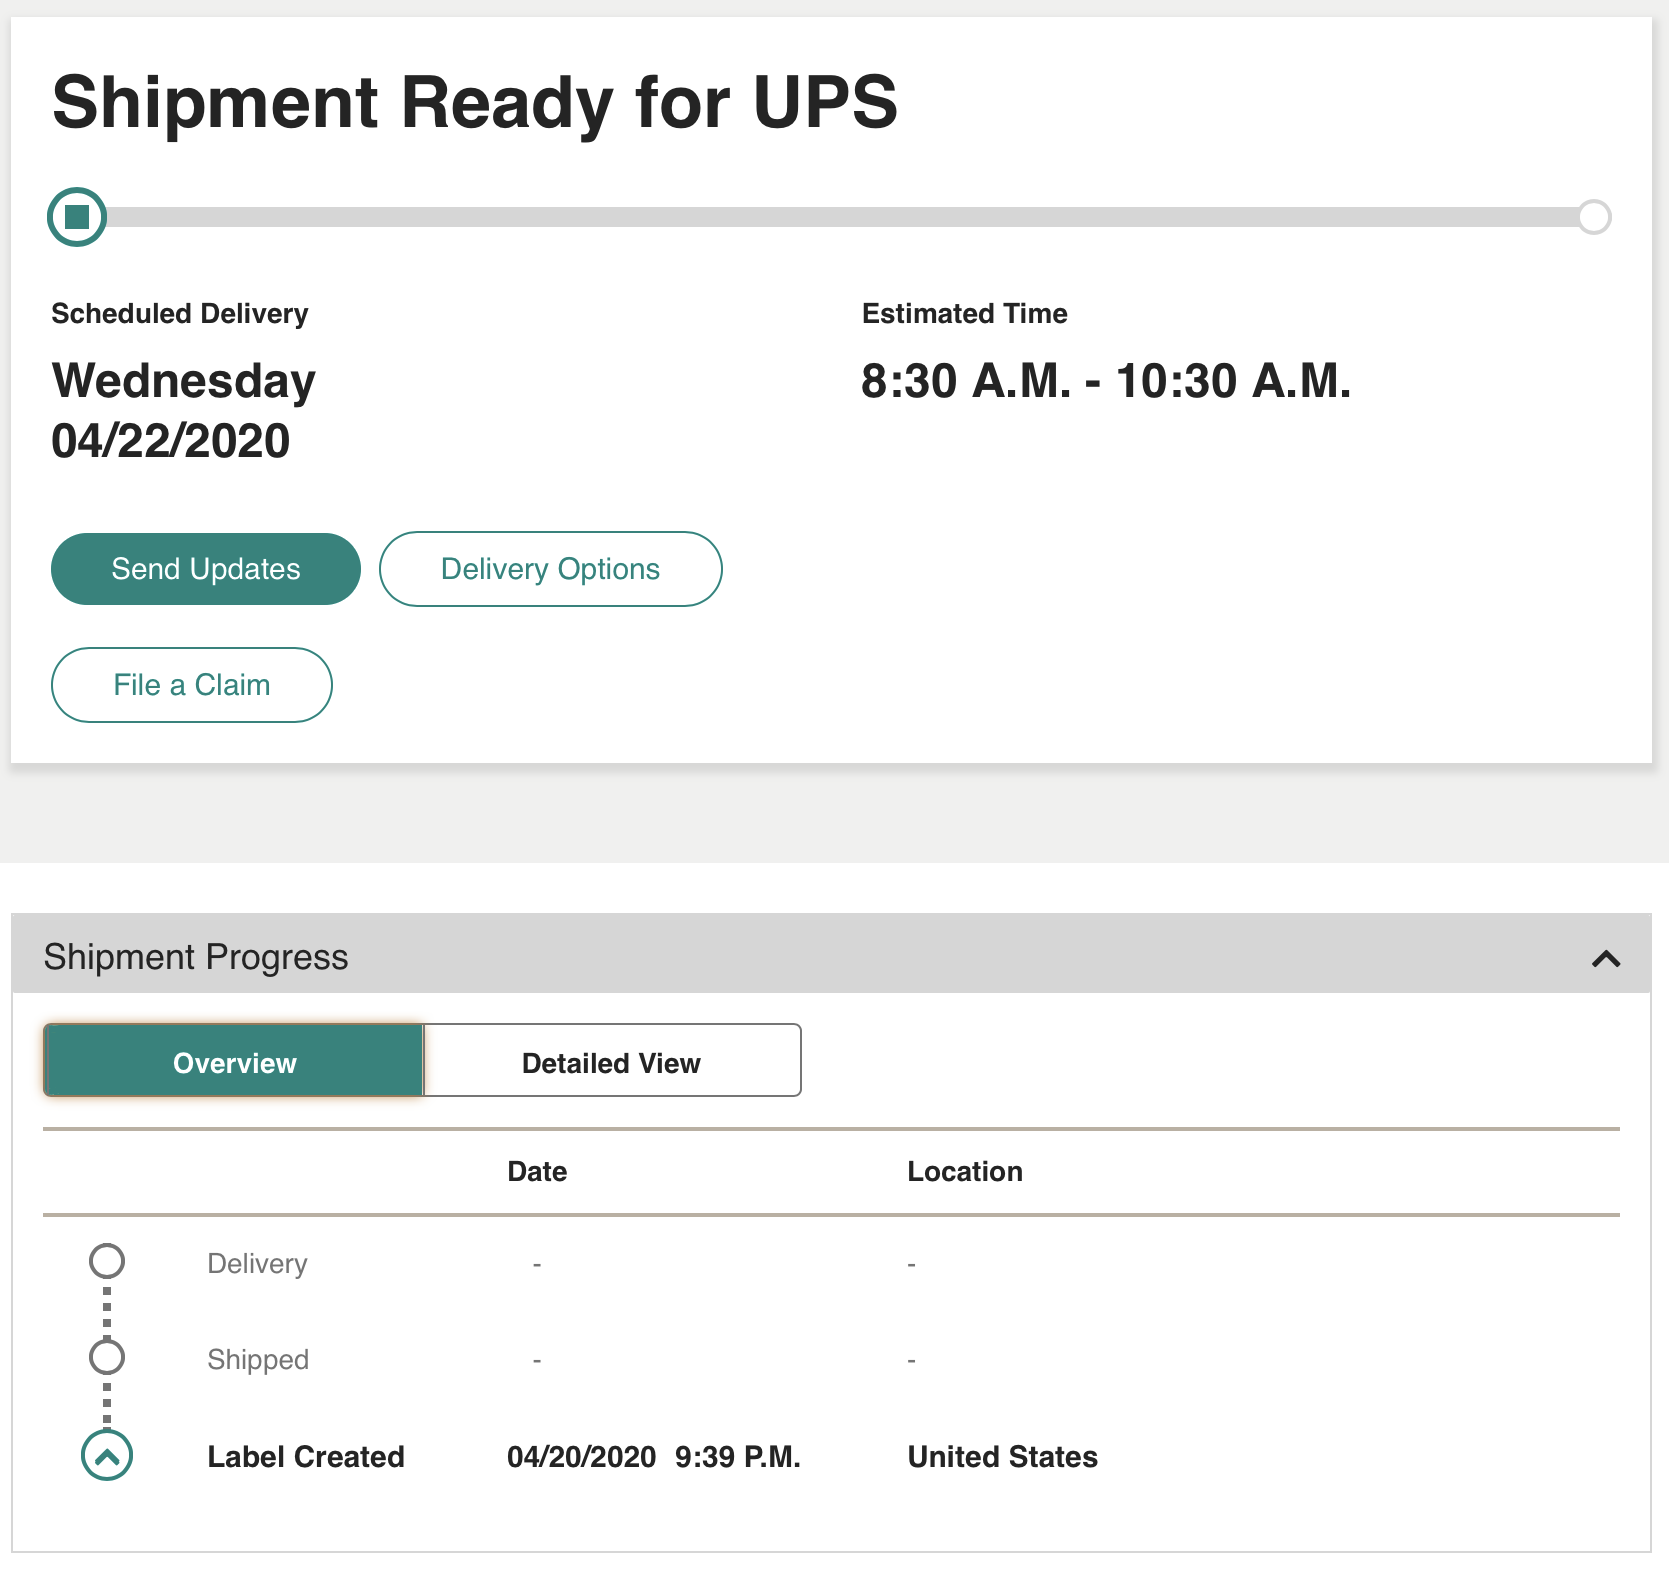Click the Date column header
1669x1572 pixels.
click(x=537, y=1172)
